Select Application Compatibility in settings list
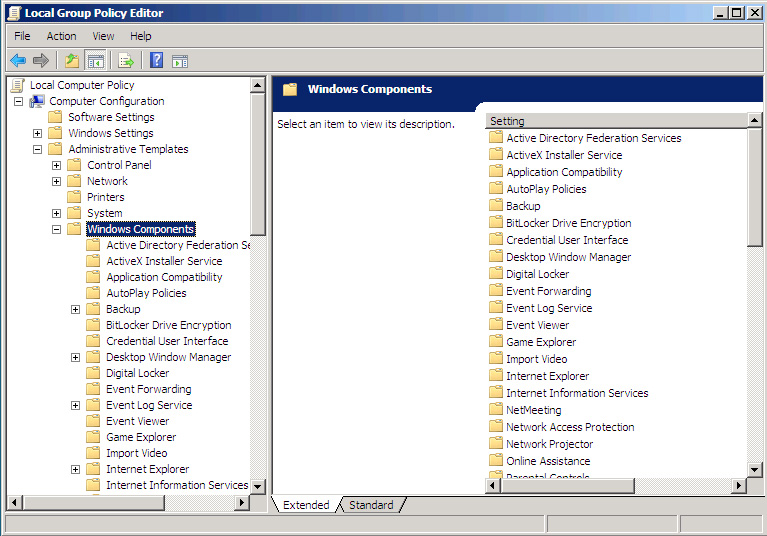Viewport: 767px width, 536px height. (564, 172)
